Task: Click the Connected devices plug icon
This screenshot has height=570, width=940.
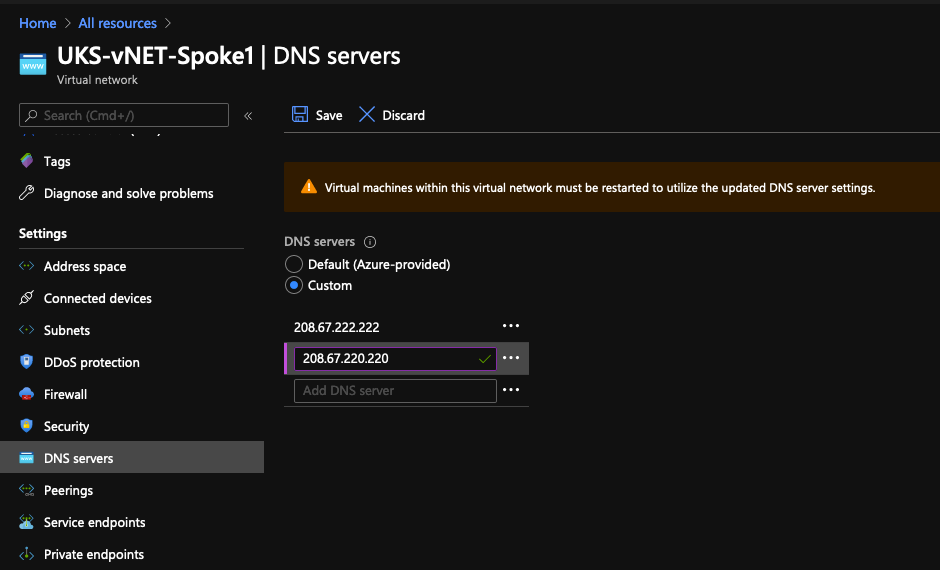Action: click(26, 298)
